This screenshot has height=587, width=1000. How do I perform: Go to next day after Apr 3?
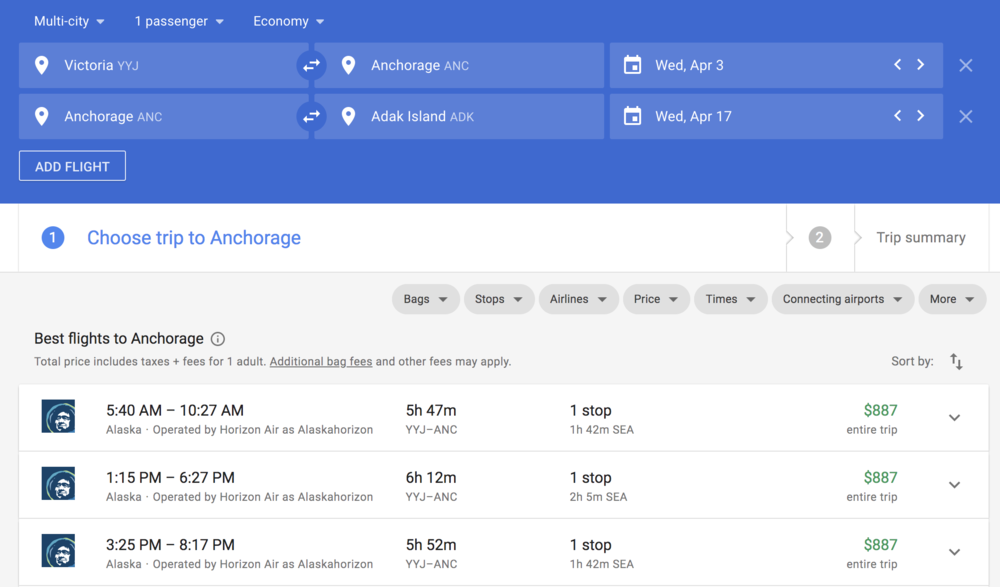[x=920, y=65]
